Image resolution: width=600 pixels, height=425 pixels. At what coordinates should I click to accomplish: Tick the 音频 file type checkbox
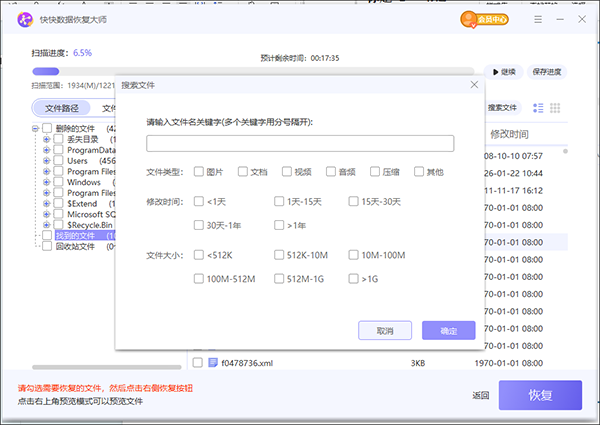tap(331, 171)
